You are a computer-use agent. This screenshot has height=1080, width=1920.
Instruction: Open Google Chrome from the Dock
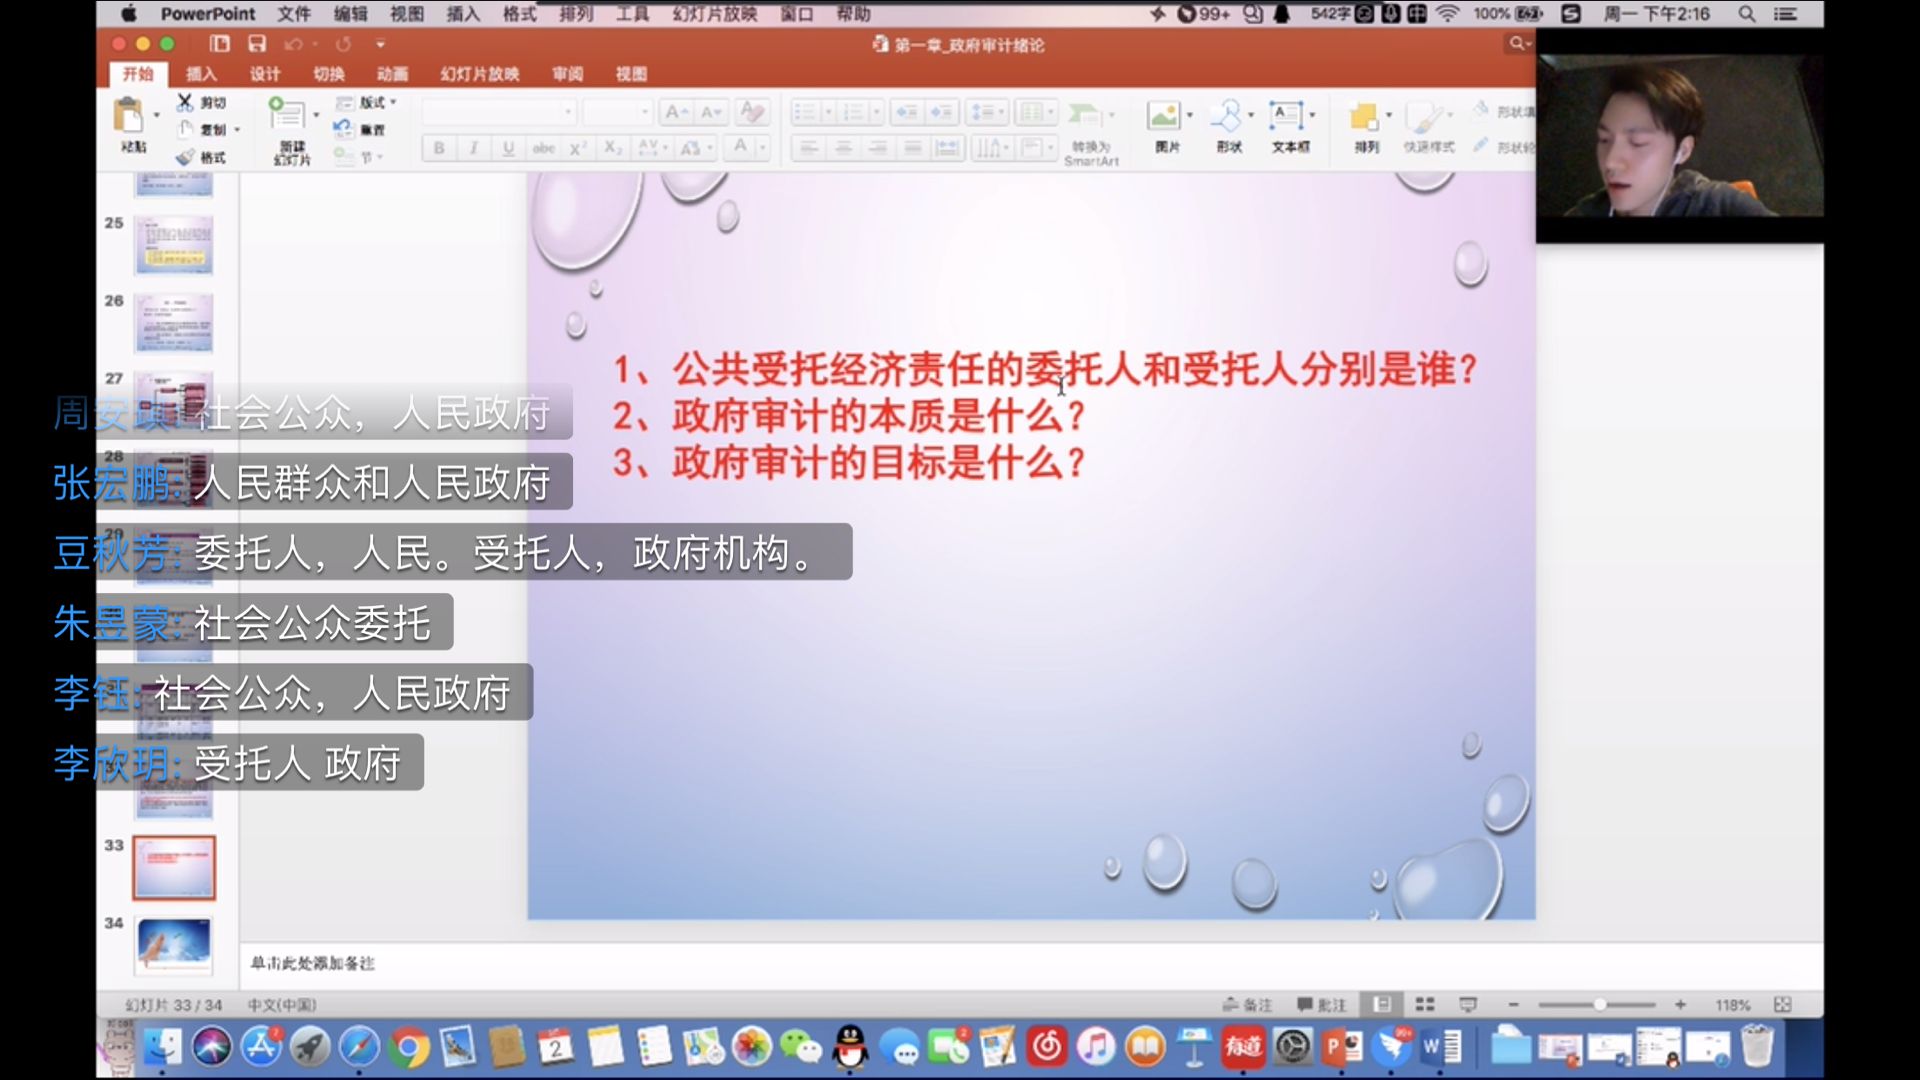coord(408,1047)
